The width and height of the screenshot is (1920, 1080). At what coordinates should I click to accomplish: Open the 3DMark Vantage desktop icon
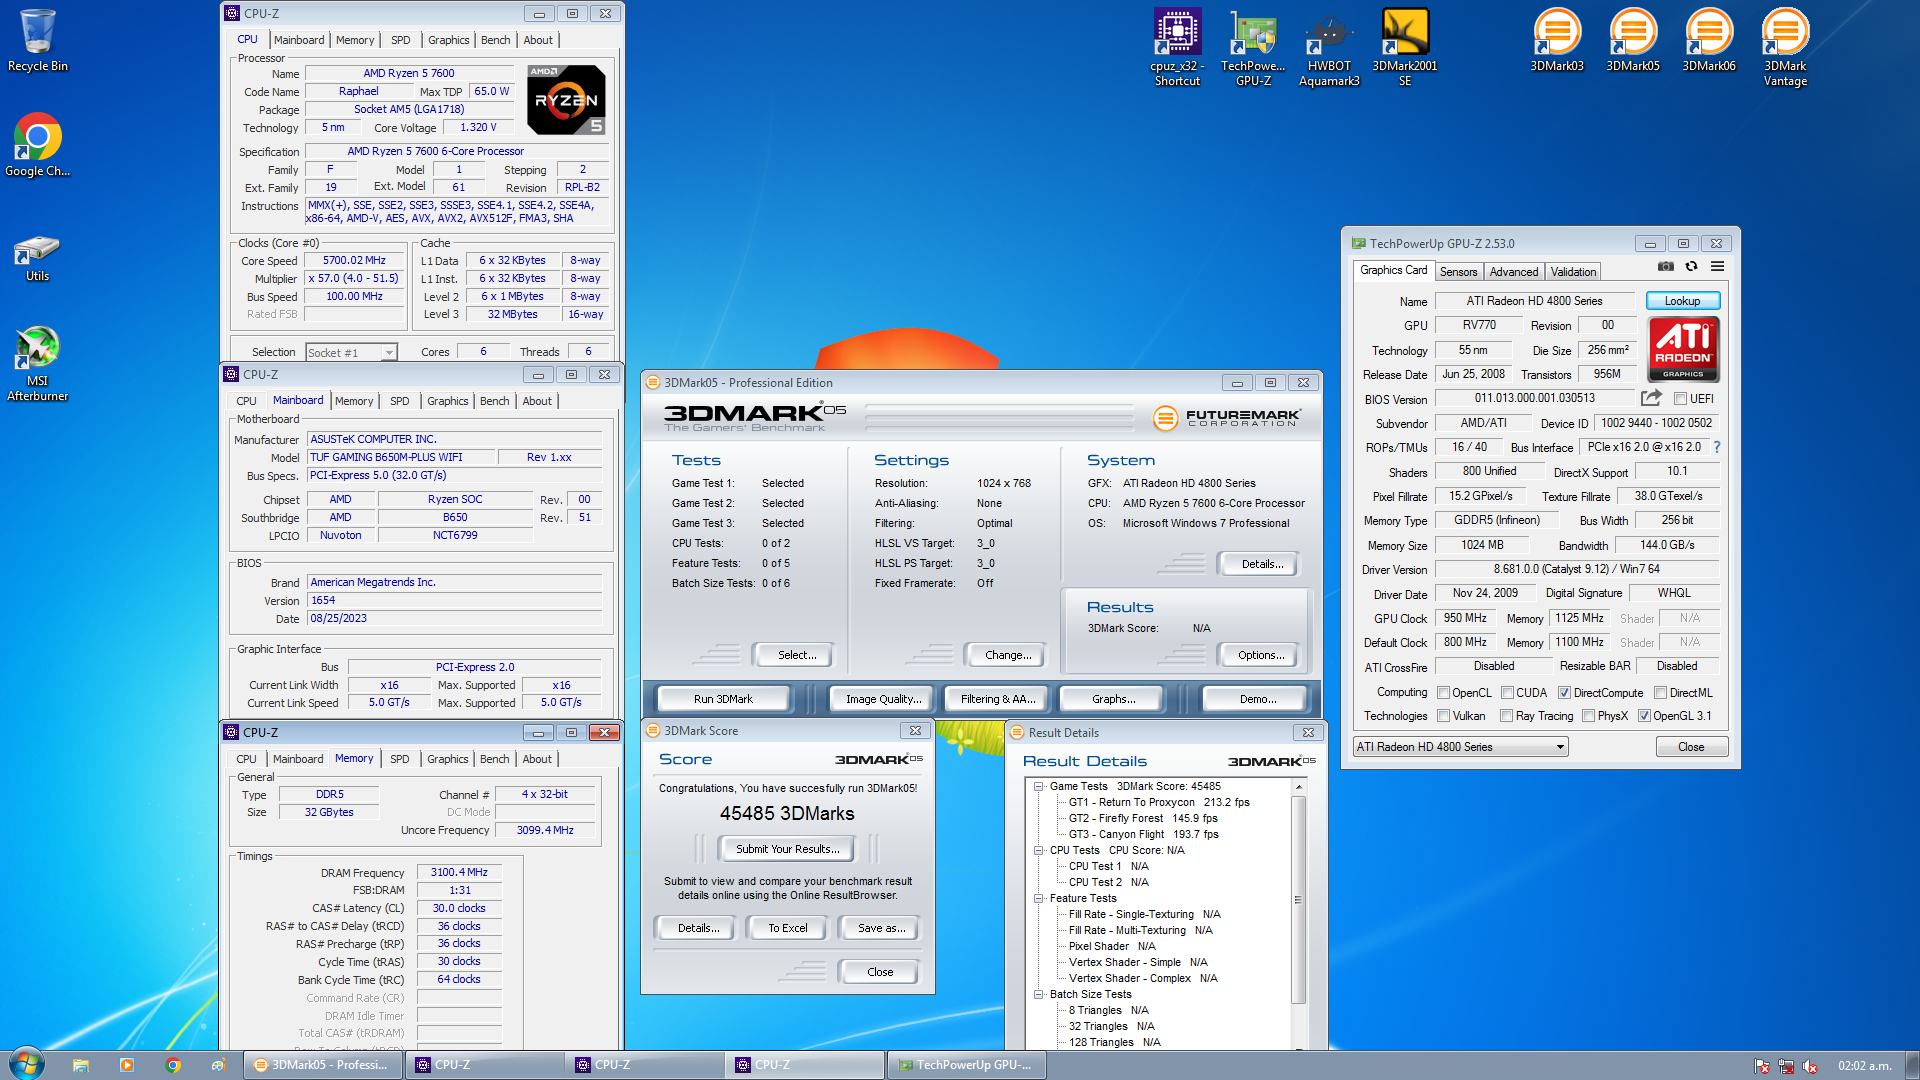pyautogui.click(x=1785, y=47)
